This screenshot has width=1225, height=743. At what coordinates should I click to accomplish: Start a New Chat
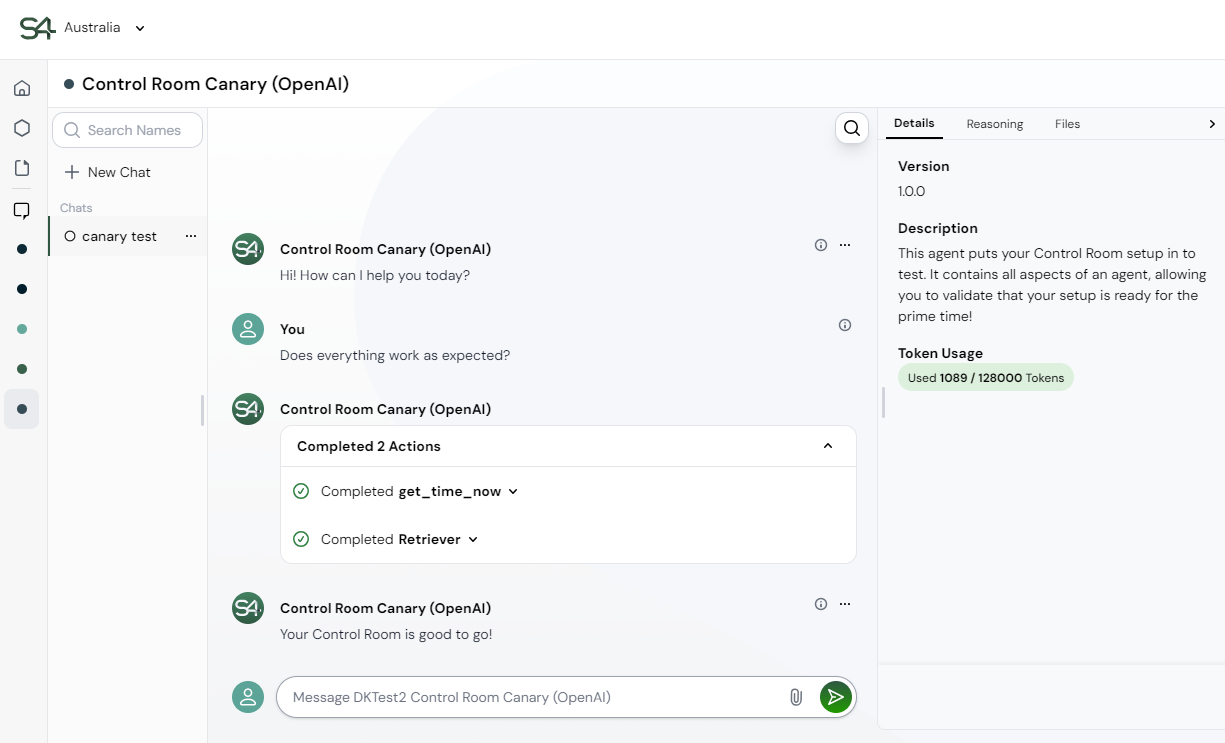pyautogui.click(x=108, y=172)
